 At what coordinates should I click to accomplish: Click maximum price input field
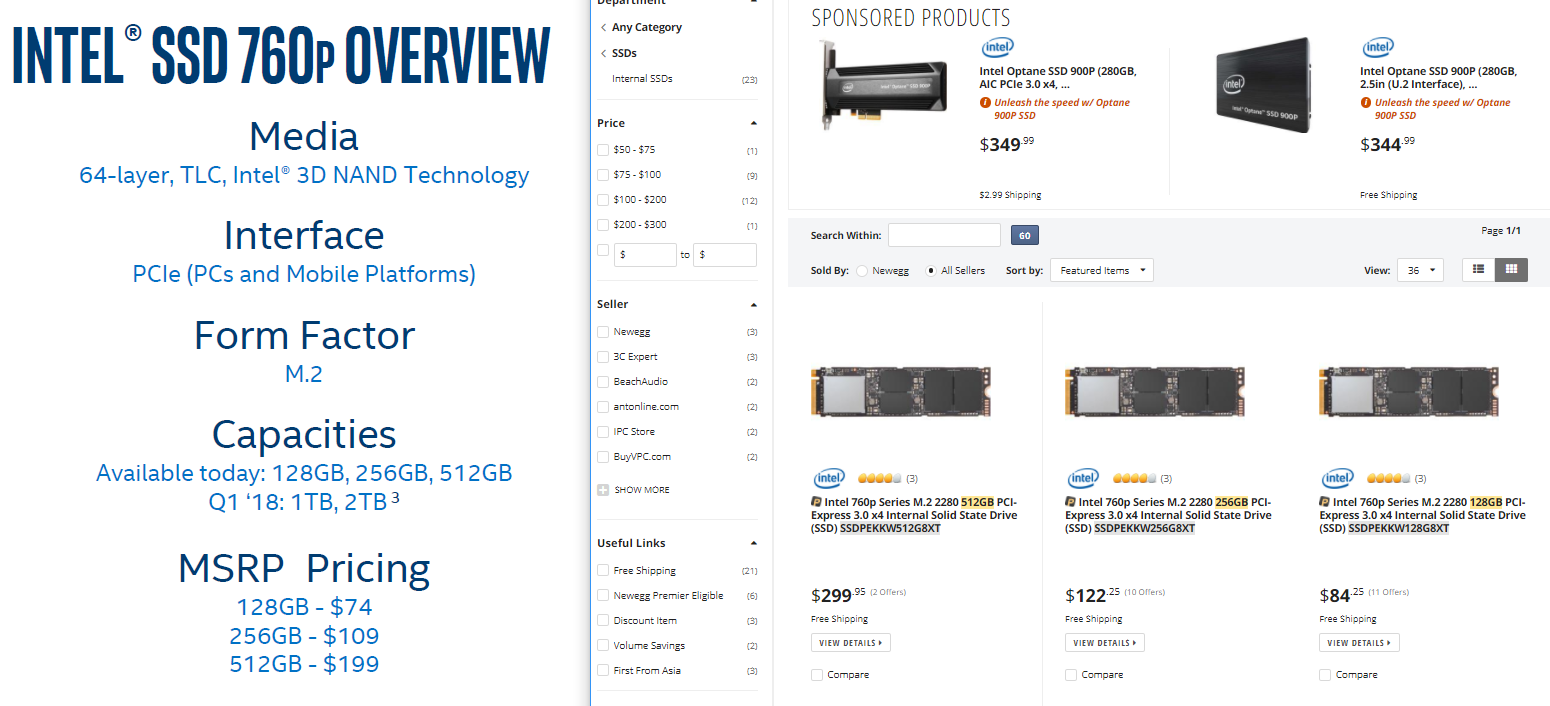pyautogui.click(x=725, y=255)
